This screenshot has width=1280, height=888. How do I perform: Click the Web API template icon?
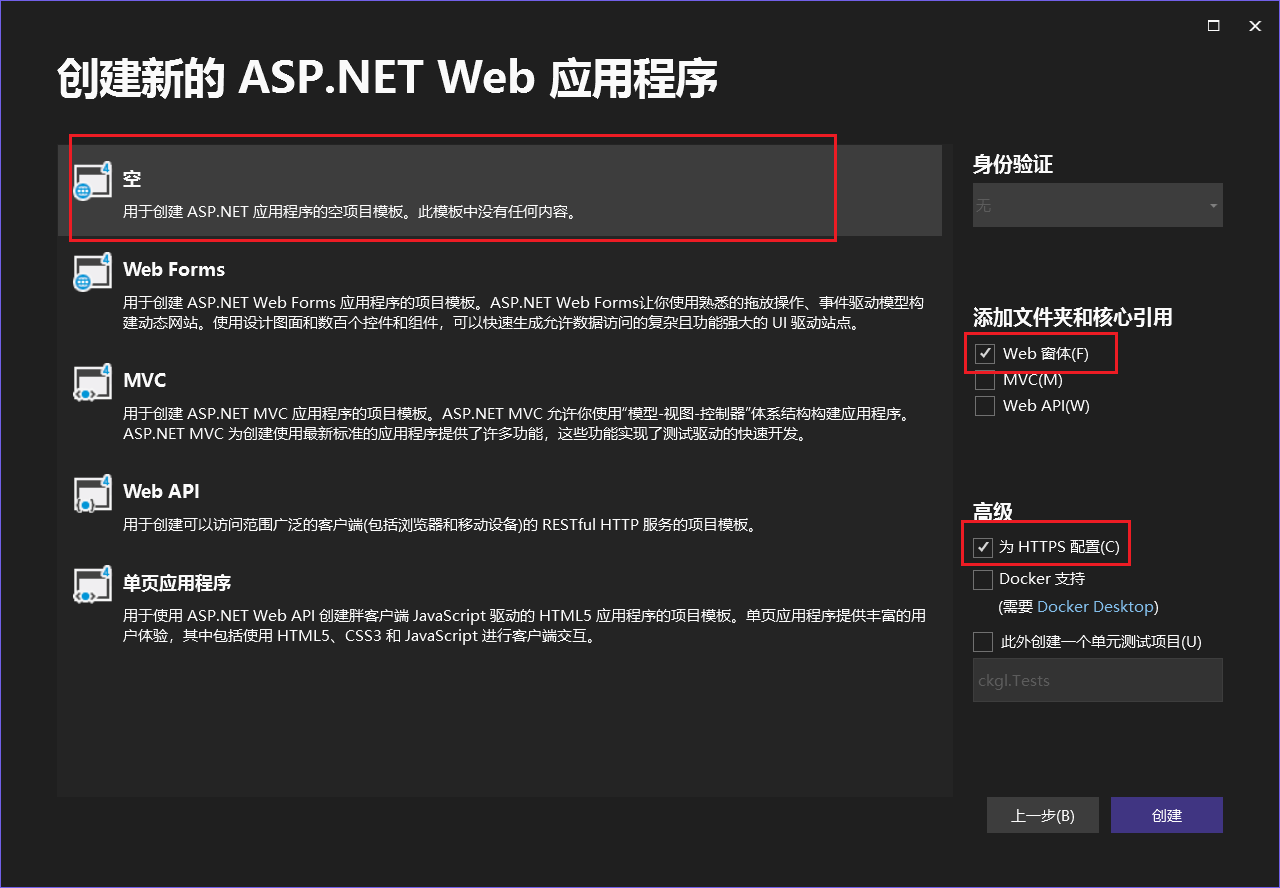[91, 493]
